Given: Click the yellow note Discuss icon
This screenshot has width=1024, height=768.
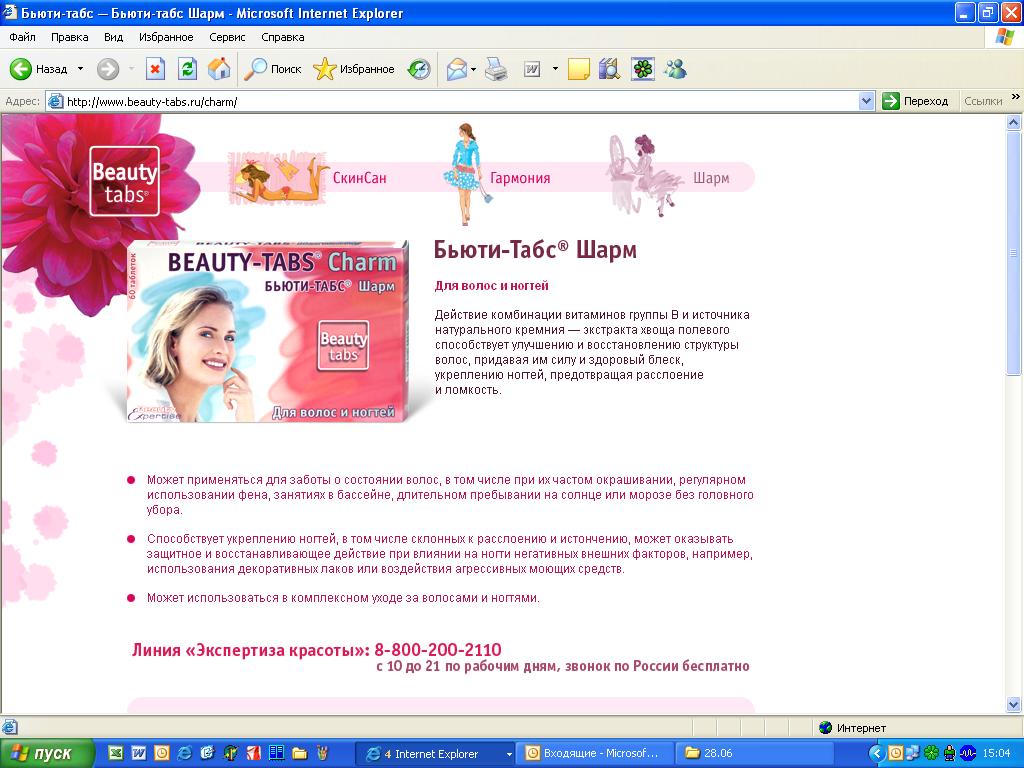Looking at the screenshot, I should 579,69.
